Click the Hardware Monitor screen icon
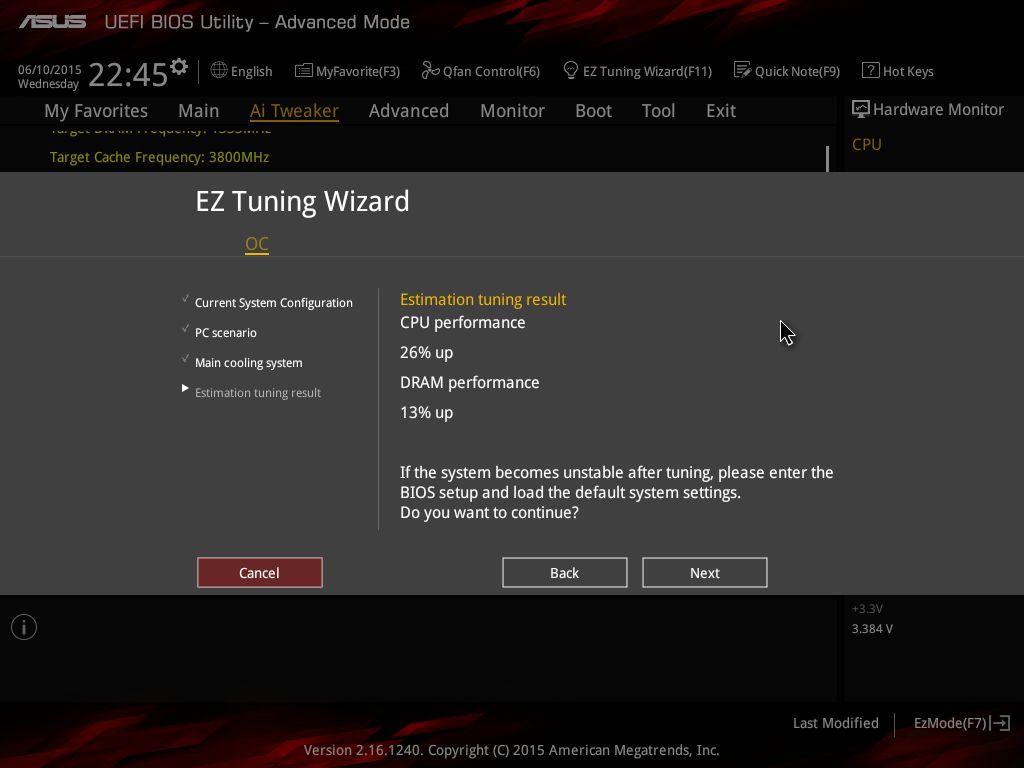The image size is (1024, 768). click(x=860, y=109)
